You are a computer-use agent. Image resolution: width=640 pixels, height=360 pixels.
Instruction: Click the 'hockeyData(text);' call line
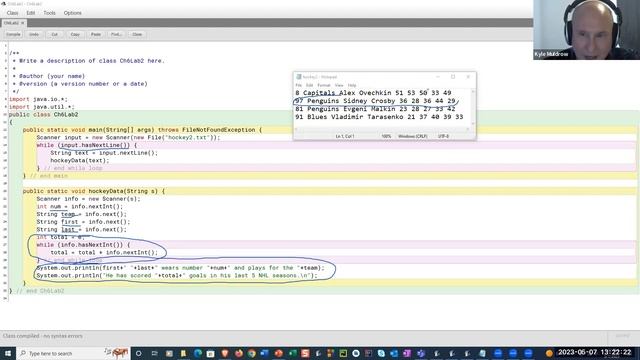[80, 160]
